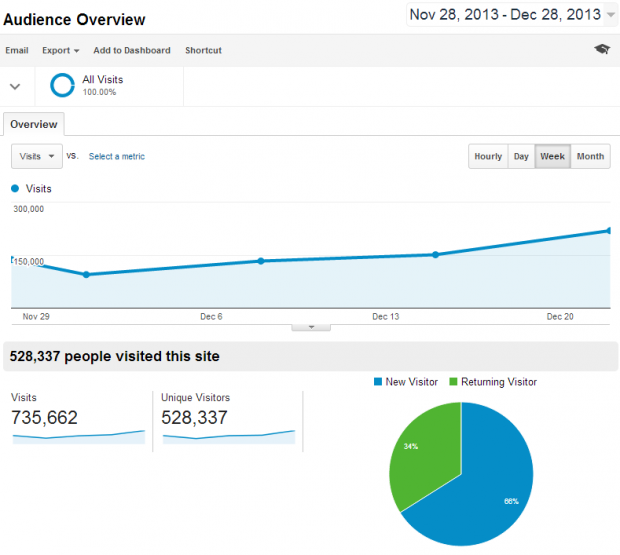Click the Unique Visitors sparkline chart
620x555 pixels.
coord(228,436)
